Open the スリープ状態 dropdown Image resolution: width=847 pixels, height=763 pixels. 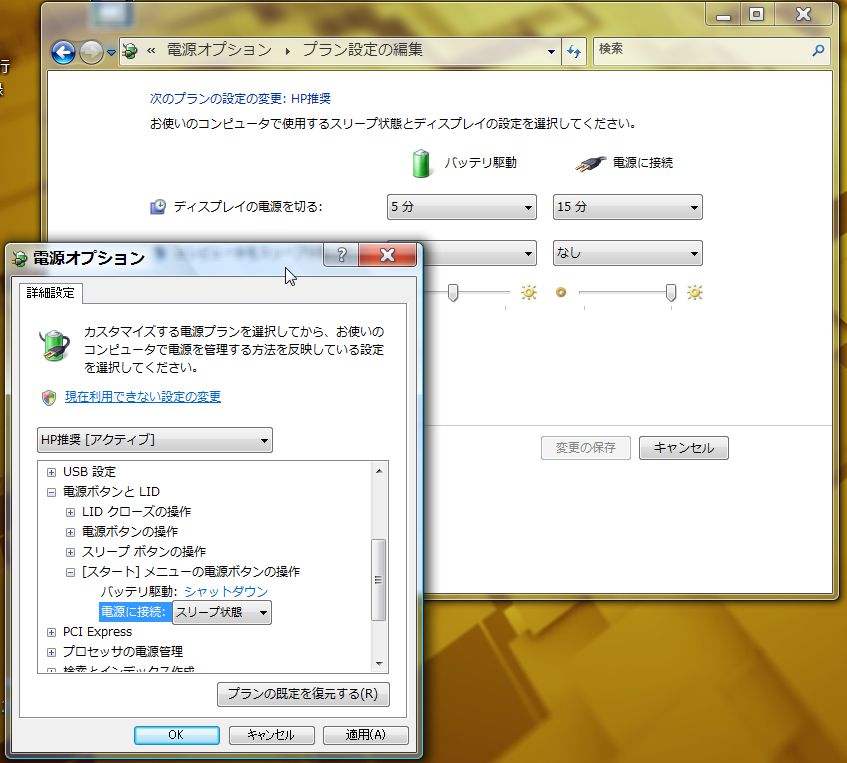point(222,612)
